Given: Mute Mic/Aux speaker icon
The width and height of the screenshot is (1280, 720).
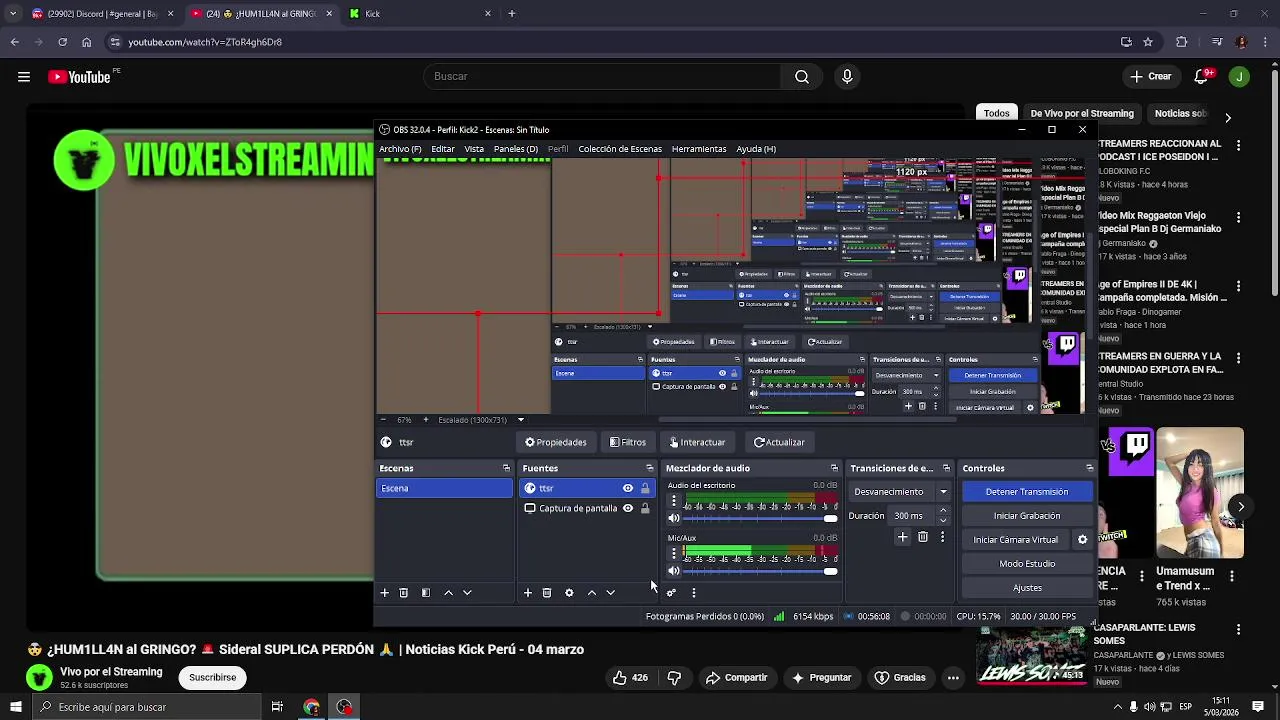Looking at the screenshot, I should point(673,571).
